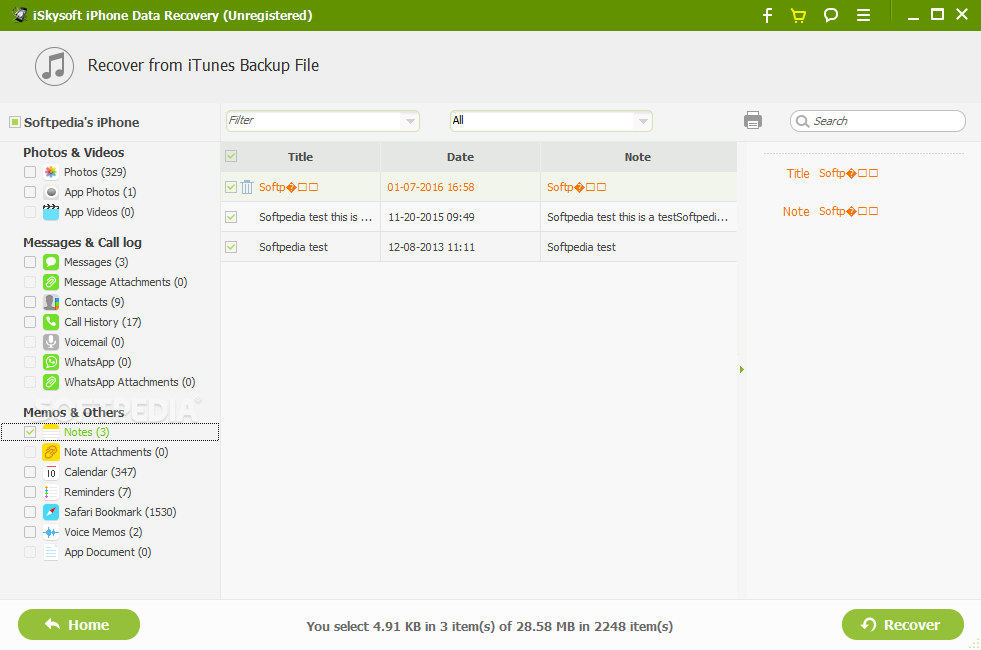Select the Note Attachments (0) label
This screenshot has height=650, width=981.
(x=116, y=452)
